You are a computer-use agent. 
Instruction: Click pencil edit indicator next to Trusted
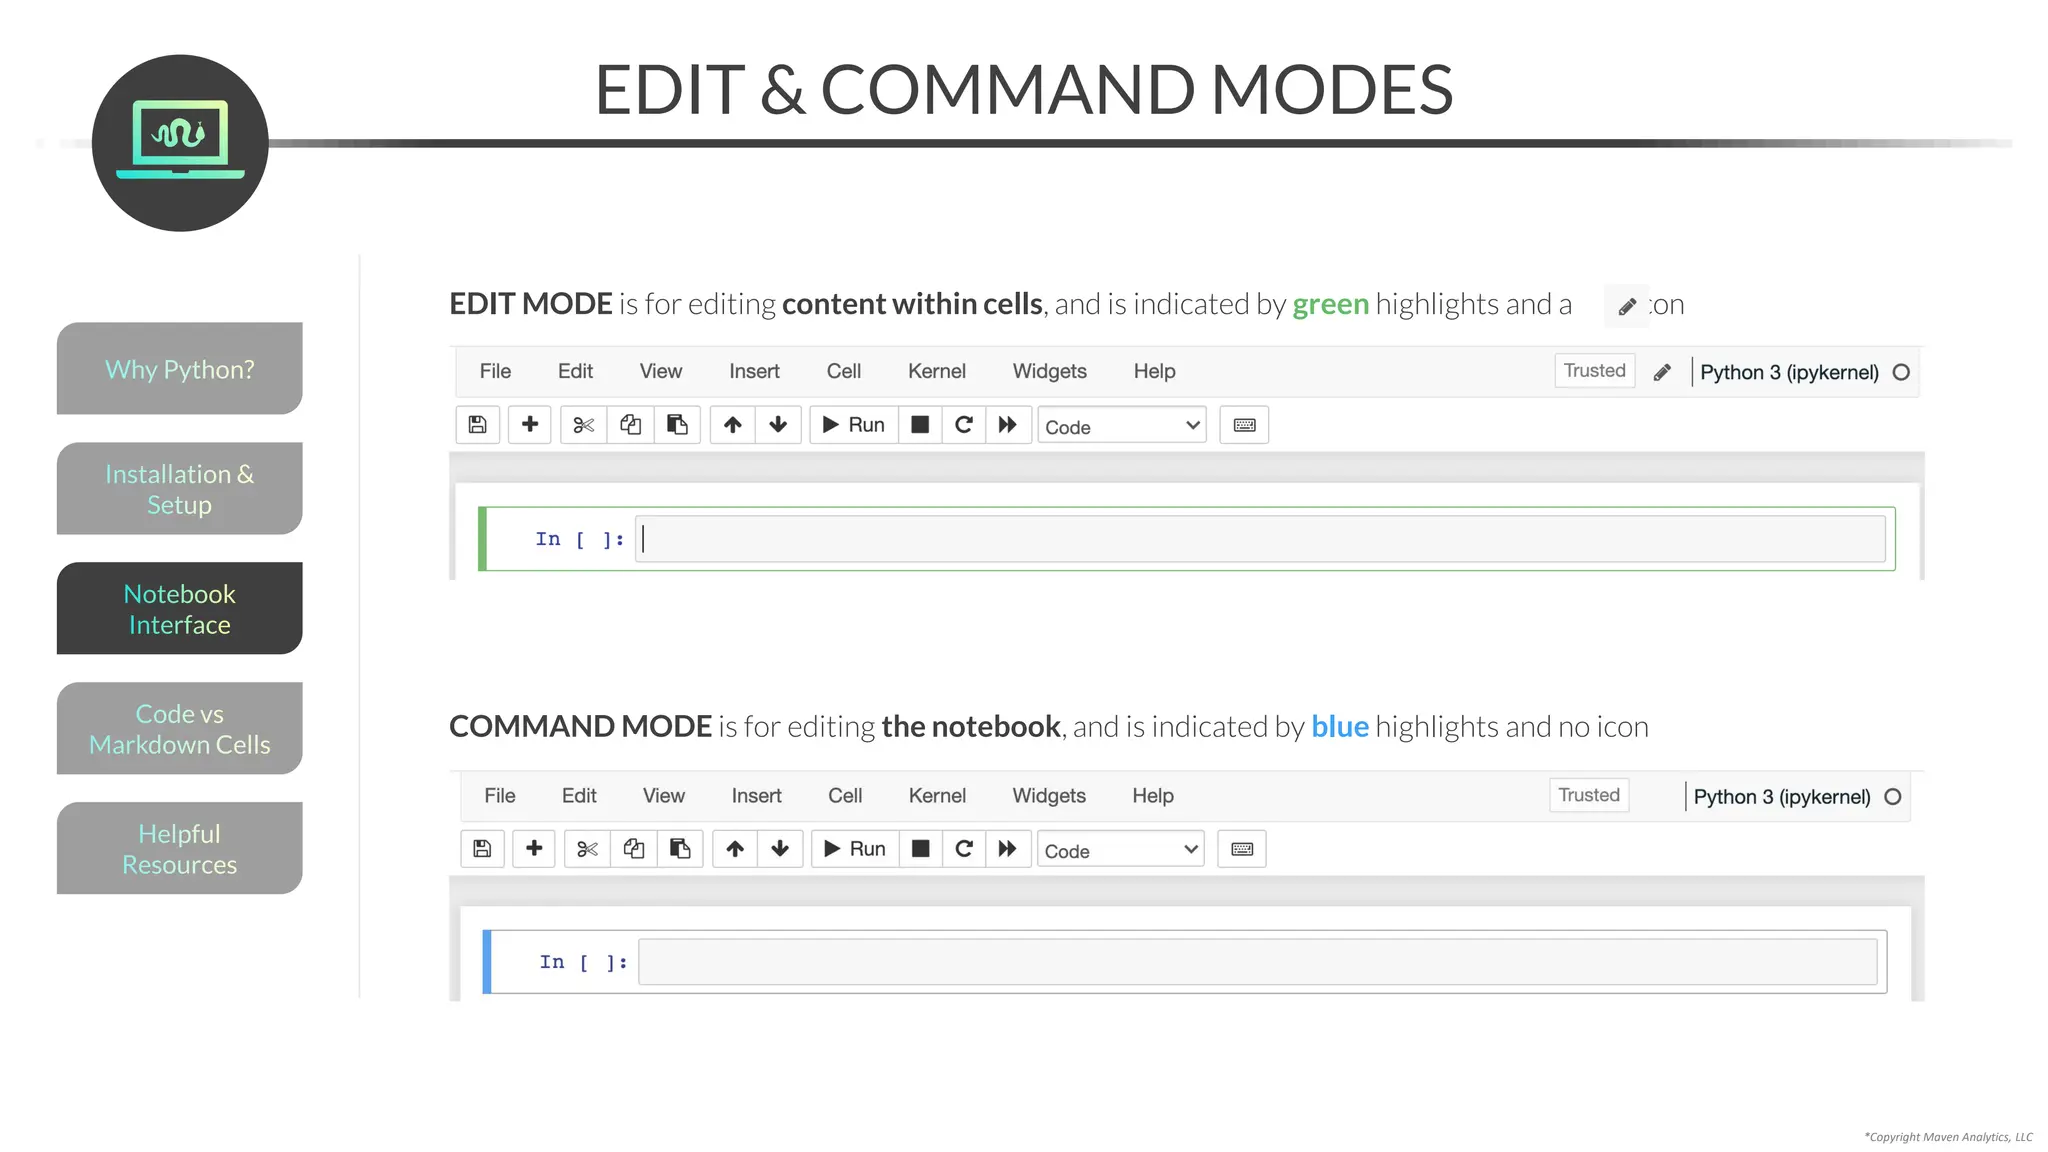click(x=1662, y=373)
